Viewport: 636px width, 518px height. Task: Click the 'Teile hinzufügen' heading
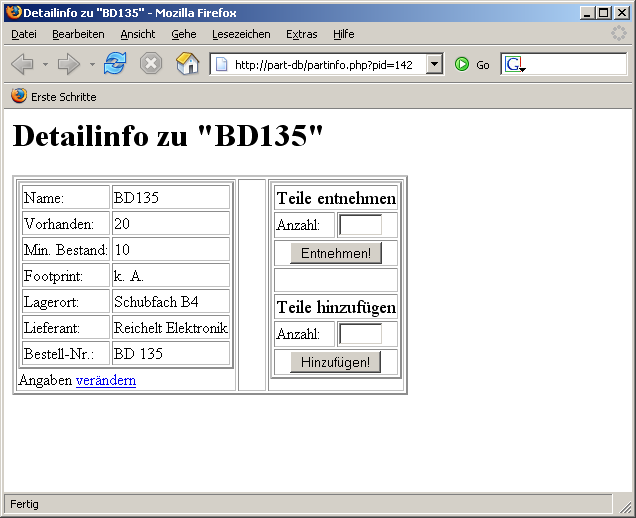pos(336,307)
